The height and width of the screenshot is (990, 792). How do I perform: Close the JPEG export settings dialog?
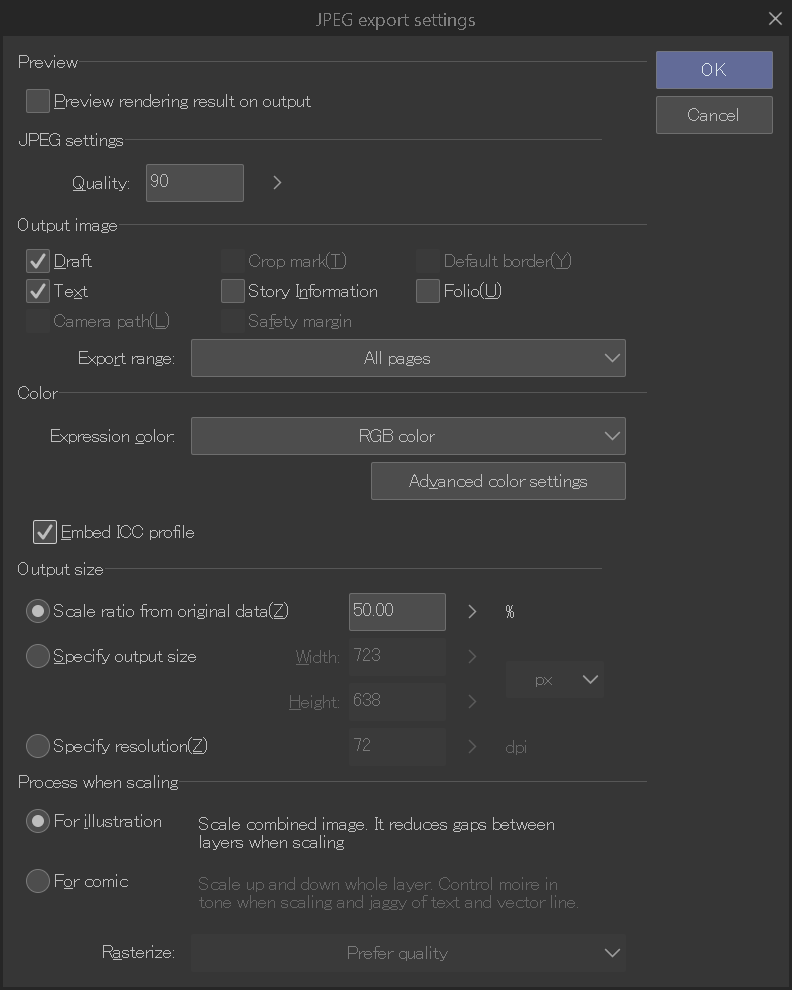click(x=775, y=19)
